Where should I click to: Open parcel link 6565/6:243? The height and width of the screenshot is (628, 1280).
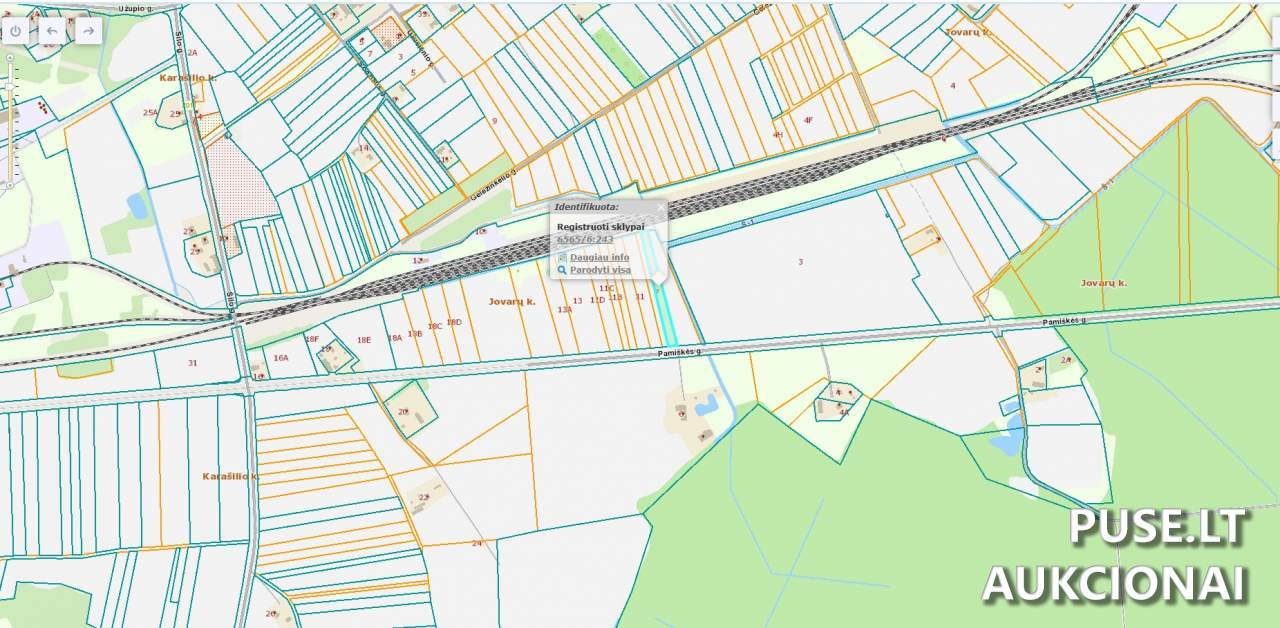(584, 239)
